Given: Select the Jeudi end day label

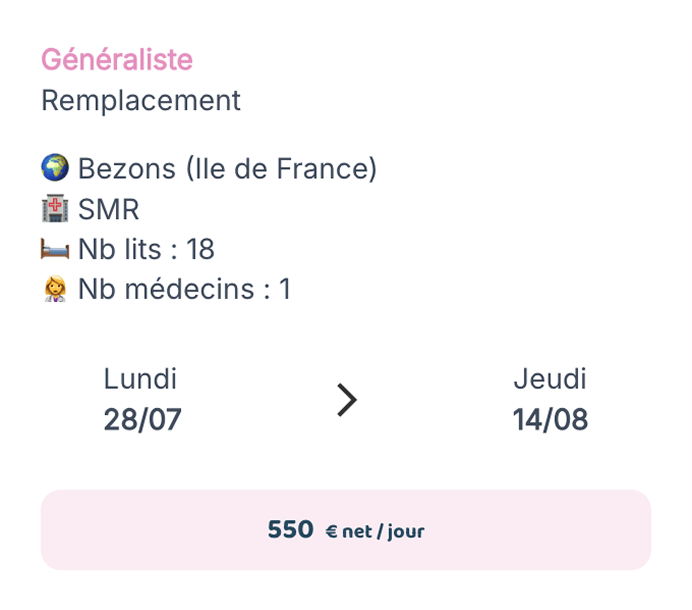Looking at the screenshot, I should tap(550, 379).
